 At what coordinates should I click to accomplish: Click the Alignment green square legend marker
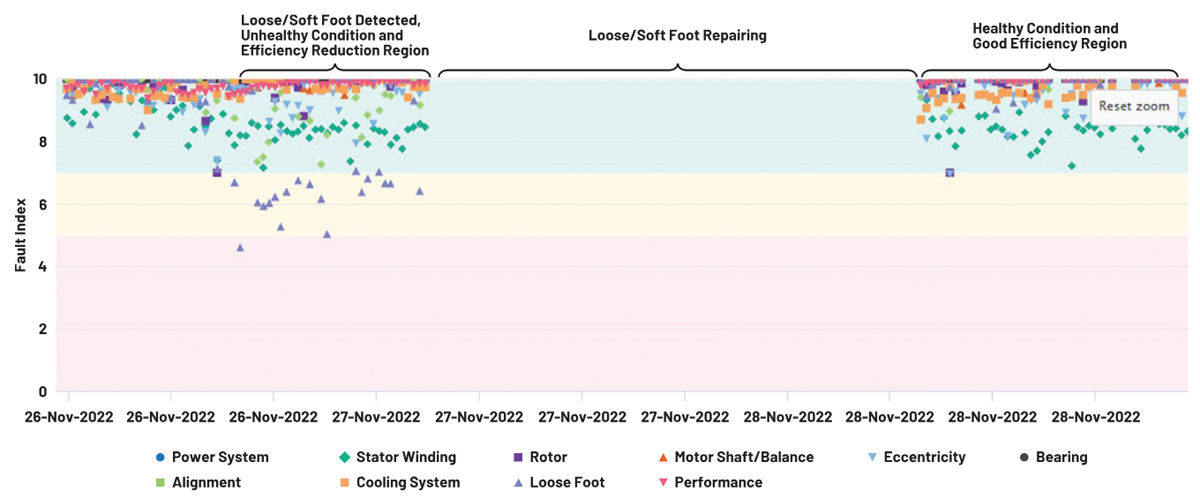click(x=161, y=482)
